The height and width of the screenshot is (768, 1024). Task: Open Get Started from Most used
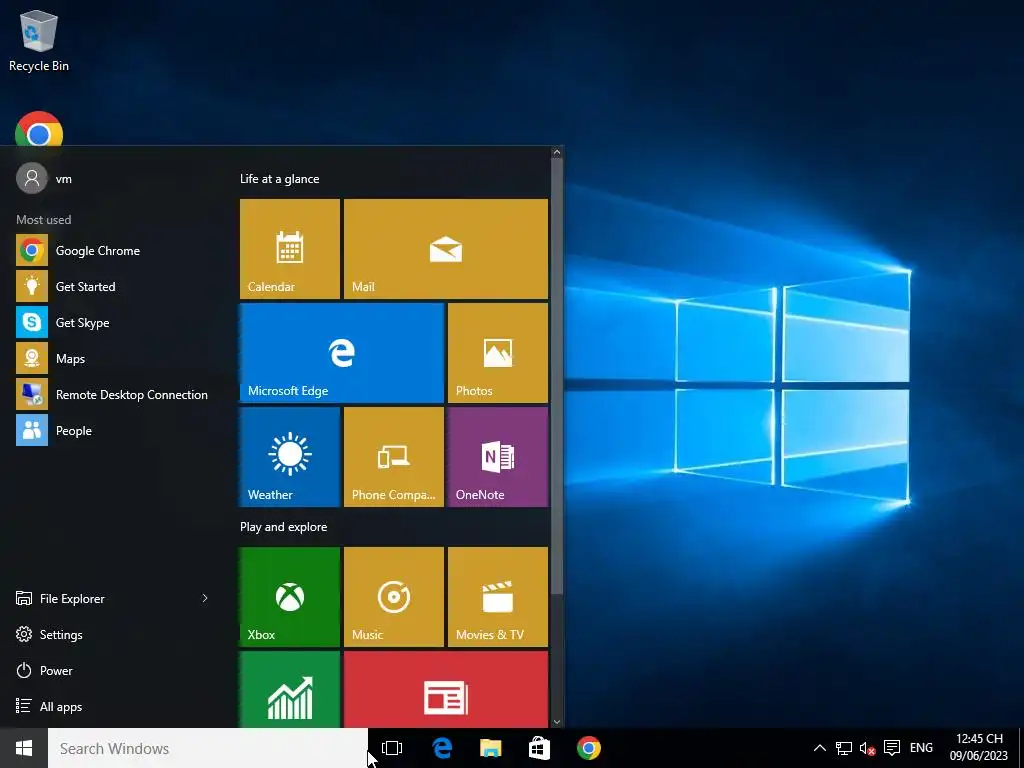pos(112,287)
